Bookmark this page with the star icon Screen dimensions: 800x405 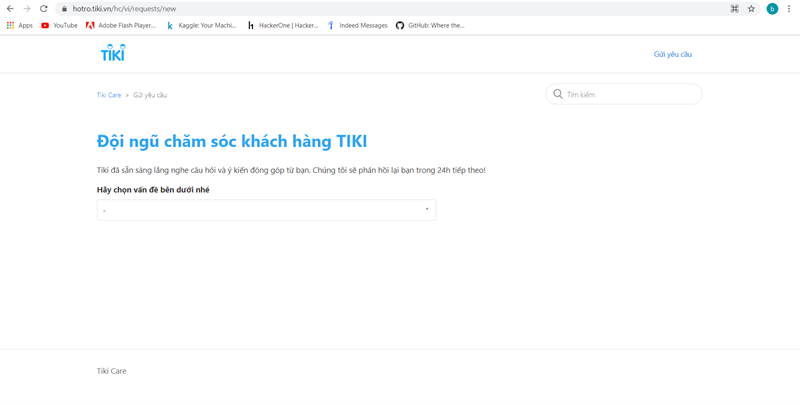click(x=751, y=9)
